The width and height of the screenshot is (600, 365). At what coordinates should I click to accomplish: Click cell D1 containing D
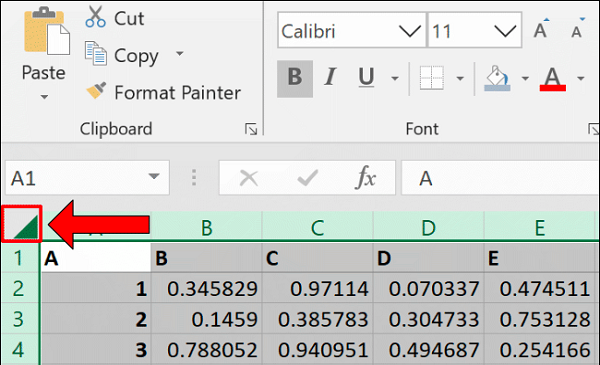click(x=429, y=258)
